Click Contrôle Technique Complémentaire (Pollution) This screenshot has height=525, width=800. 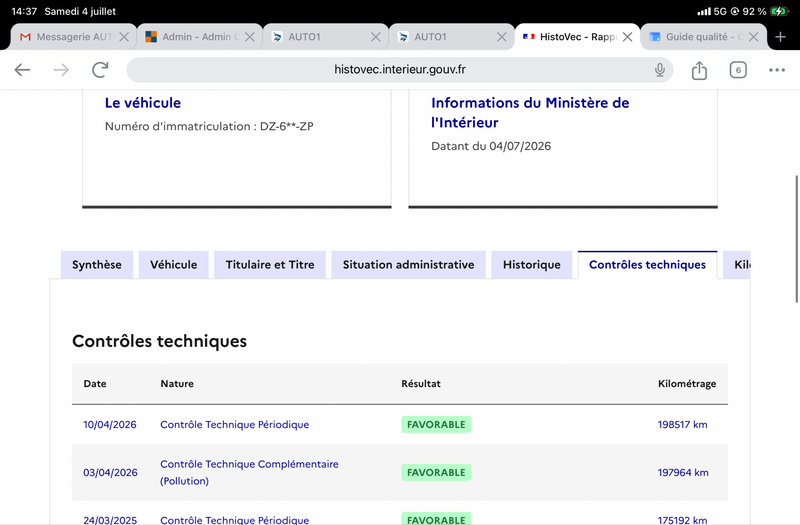point(249,472)
